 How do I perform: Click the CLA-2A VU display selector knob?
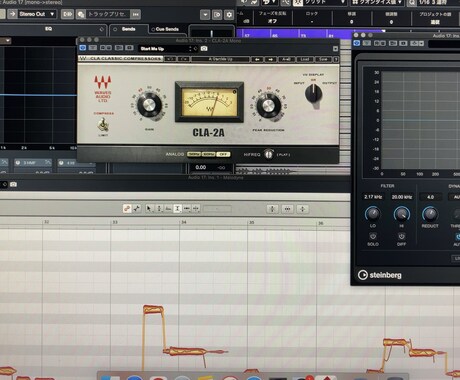pyautogui.click(x=313, y=93)
